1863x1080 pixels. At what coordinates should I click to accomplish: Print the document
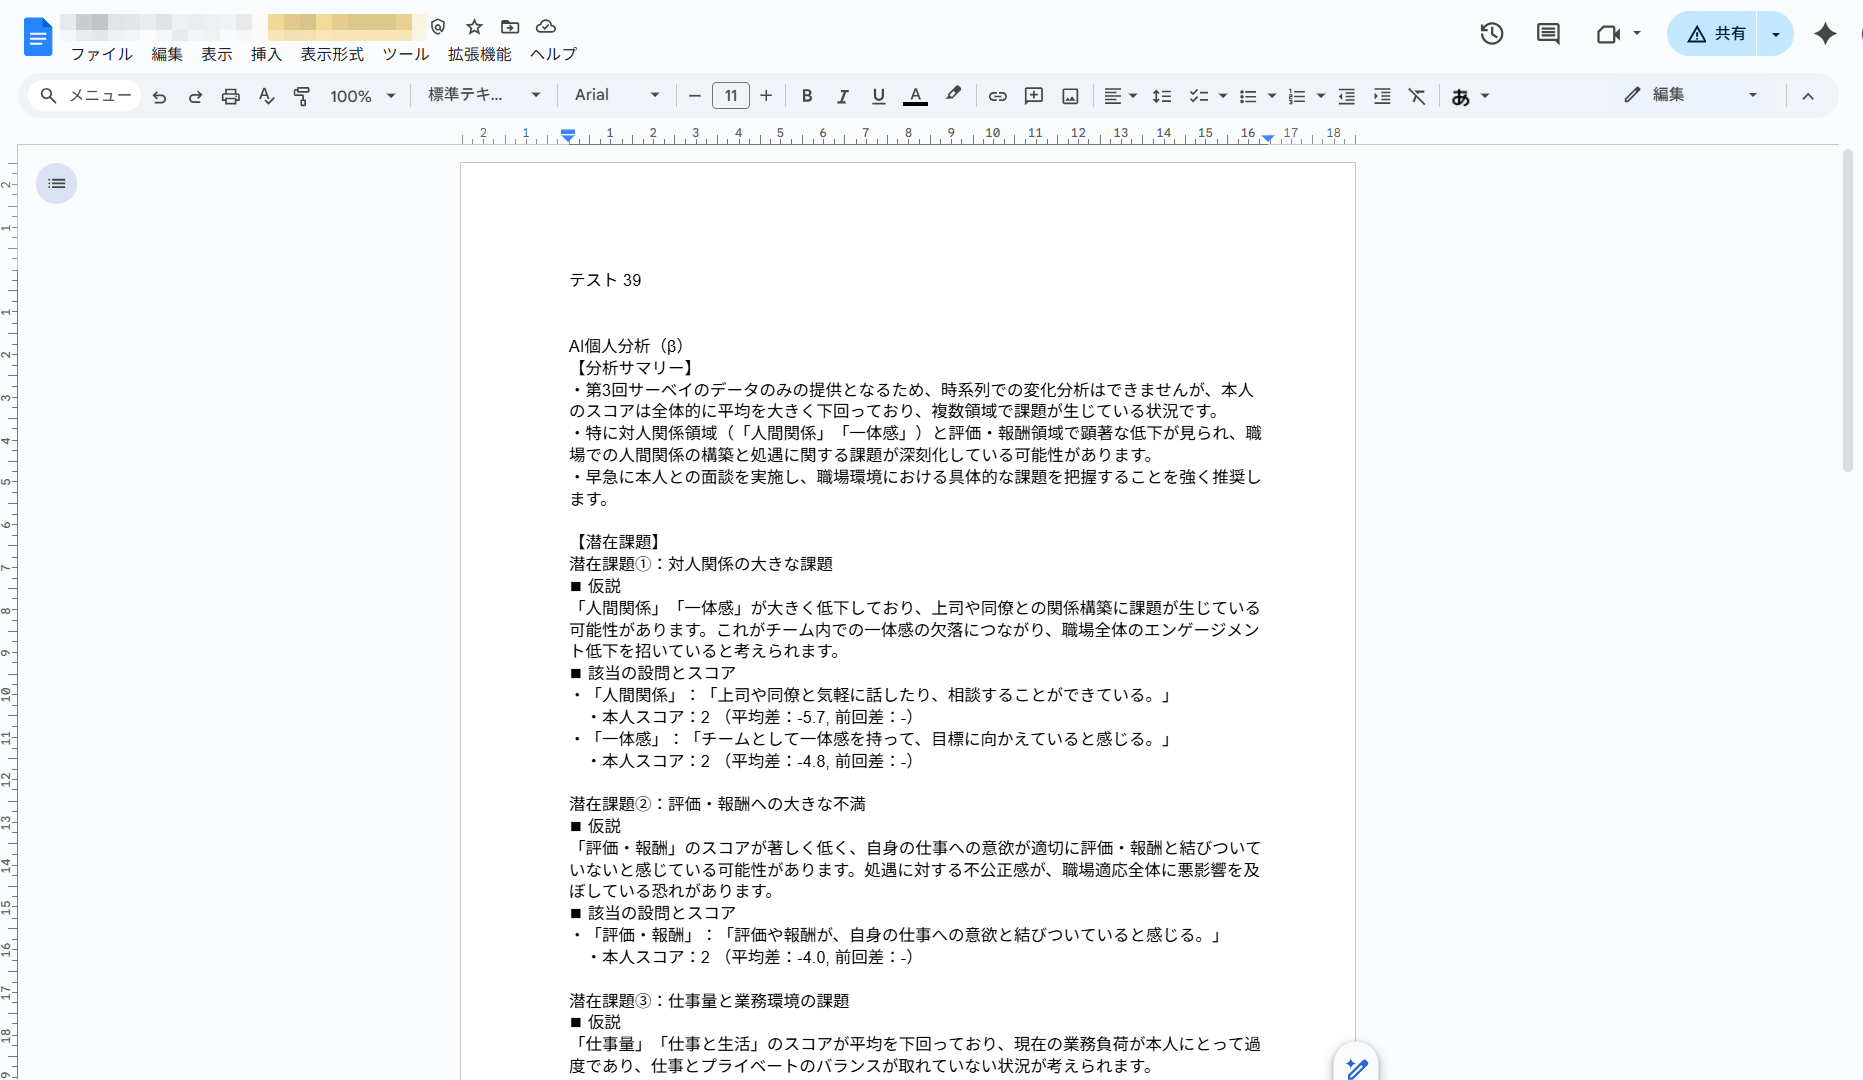click(x=231, y=96)
